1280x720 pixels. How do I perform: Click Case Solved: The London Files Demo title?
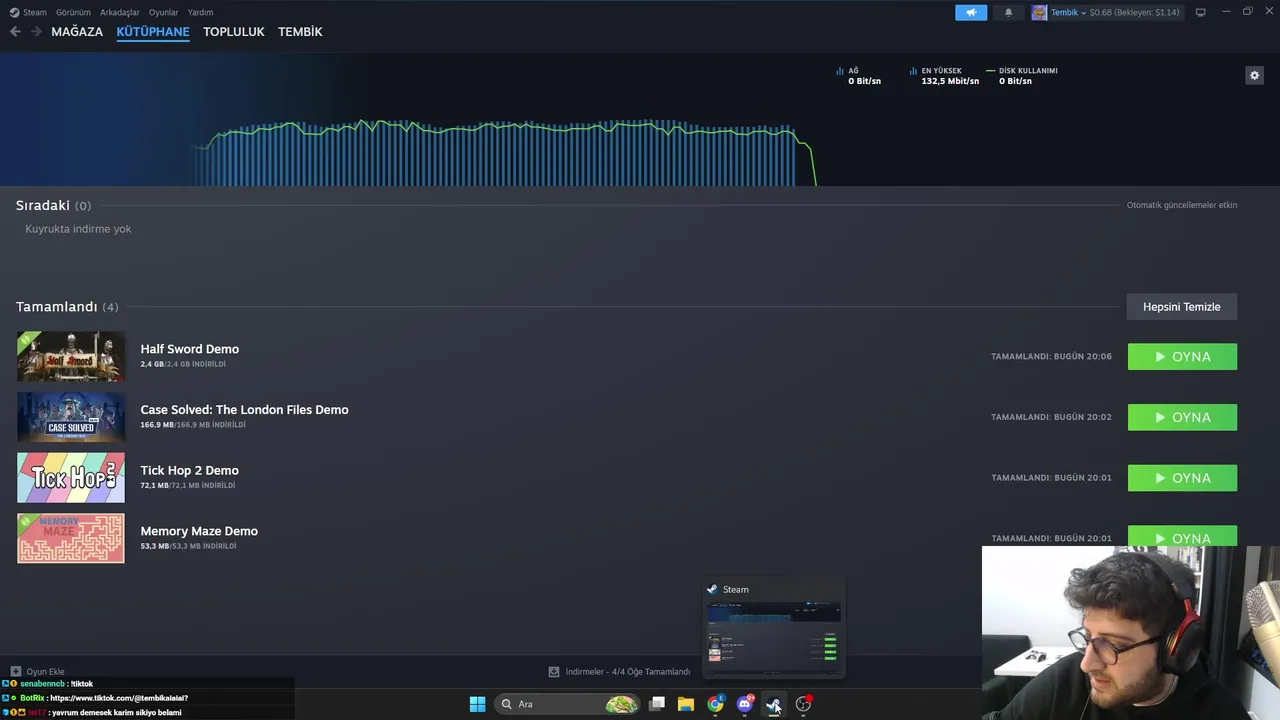coord(244,410)
